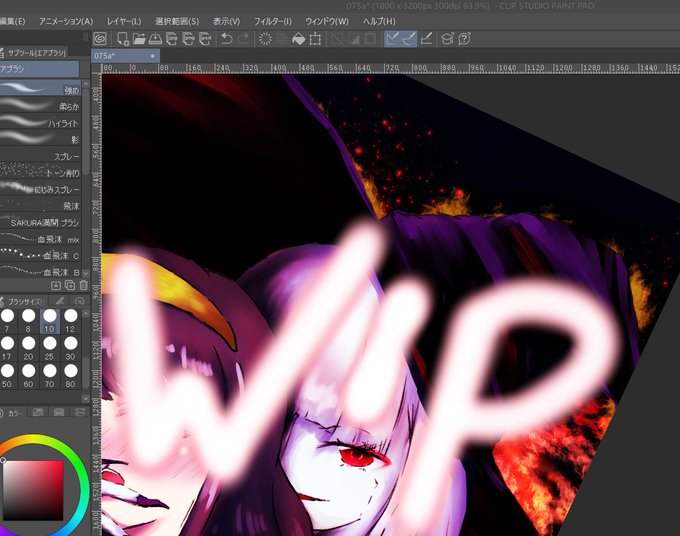The height and width of the screenshot is (536, 680).
Task: Select the にじみスプレー sub tool
Action: click(40, 189)
